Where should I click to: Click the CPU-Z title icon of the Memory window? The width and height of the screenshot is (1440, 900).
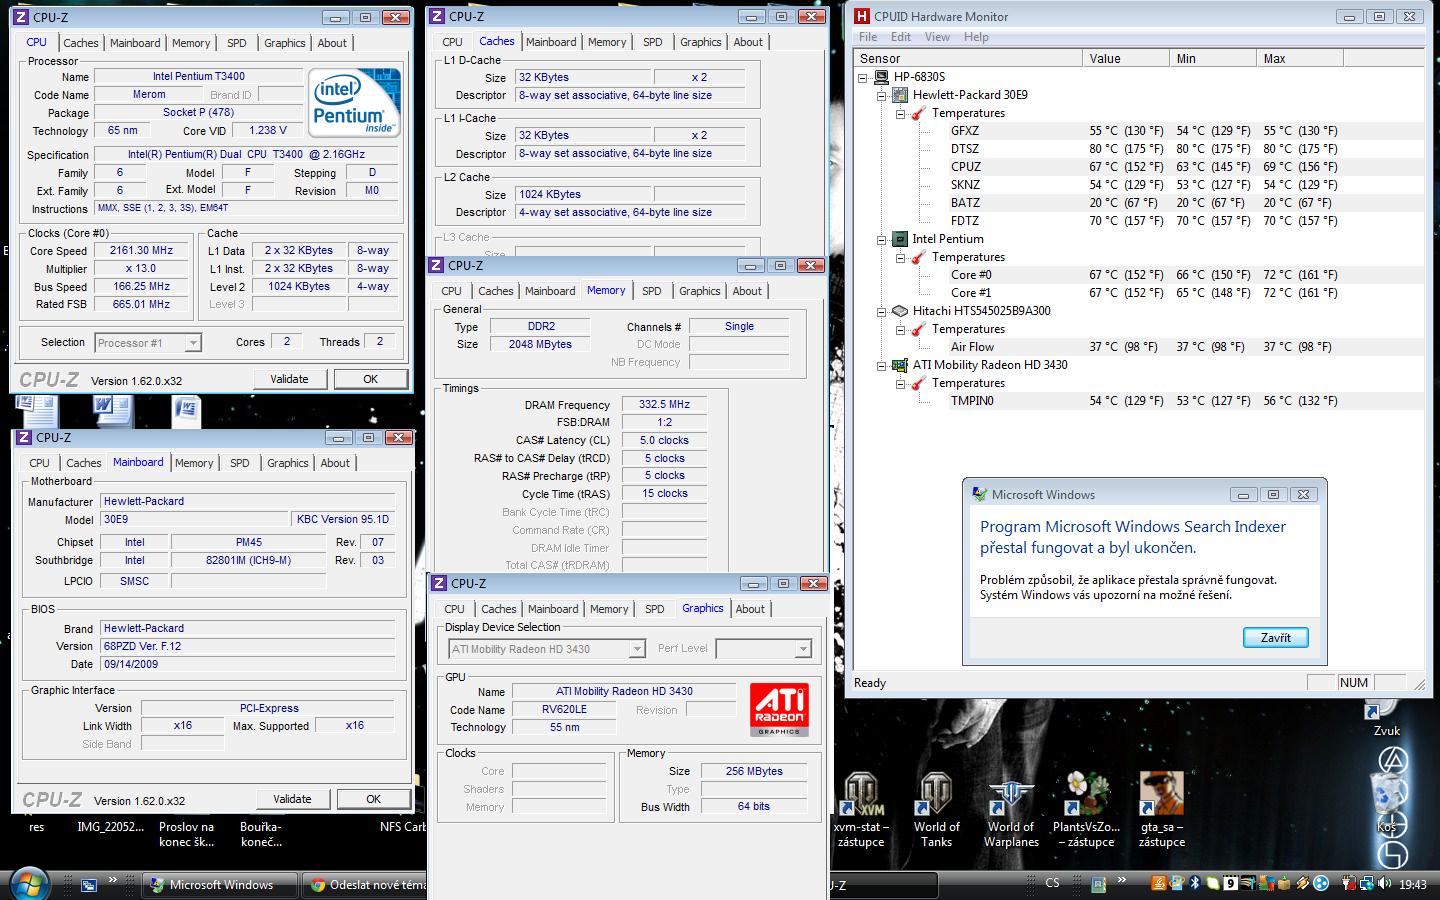tap(436, 265)
